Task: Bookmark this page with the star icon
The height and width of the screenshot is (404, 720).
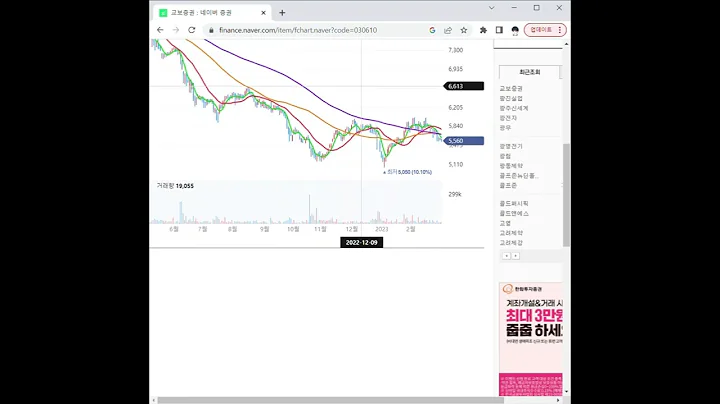Action: 464,30
